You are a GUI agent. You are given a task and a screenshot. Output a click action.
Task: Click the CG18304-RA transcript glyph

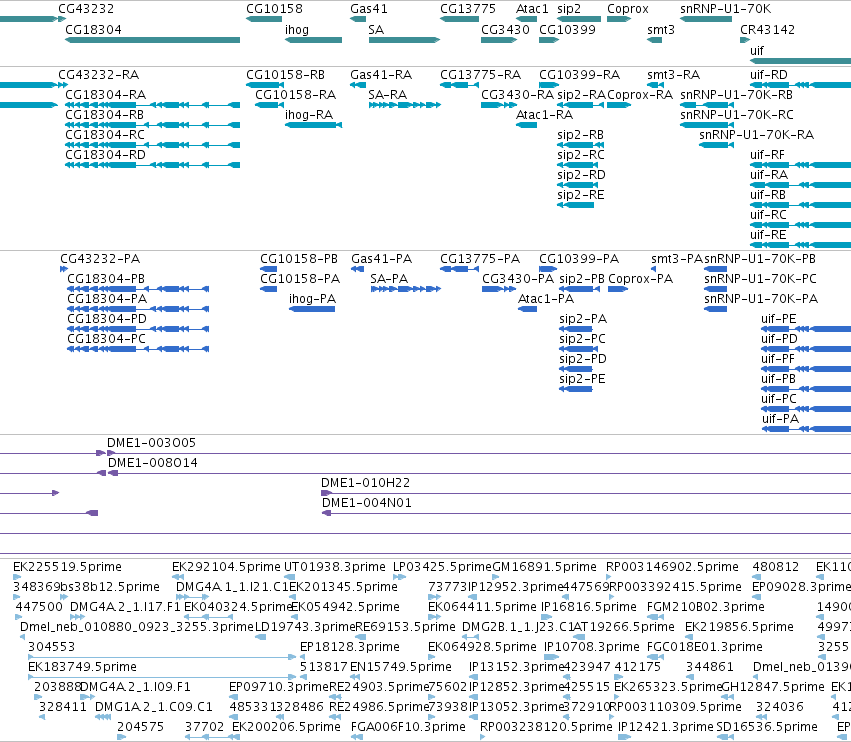coord(153,105)
